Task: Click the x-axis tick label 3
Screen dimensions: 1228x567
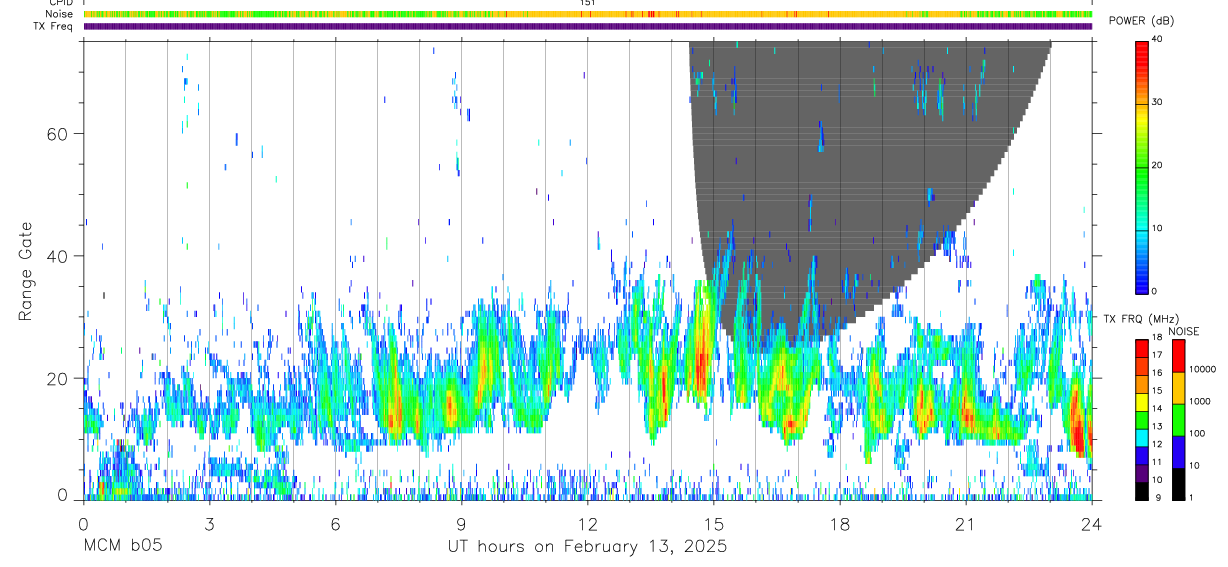Action: [209, 524]
